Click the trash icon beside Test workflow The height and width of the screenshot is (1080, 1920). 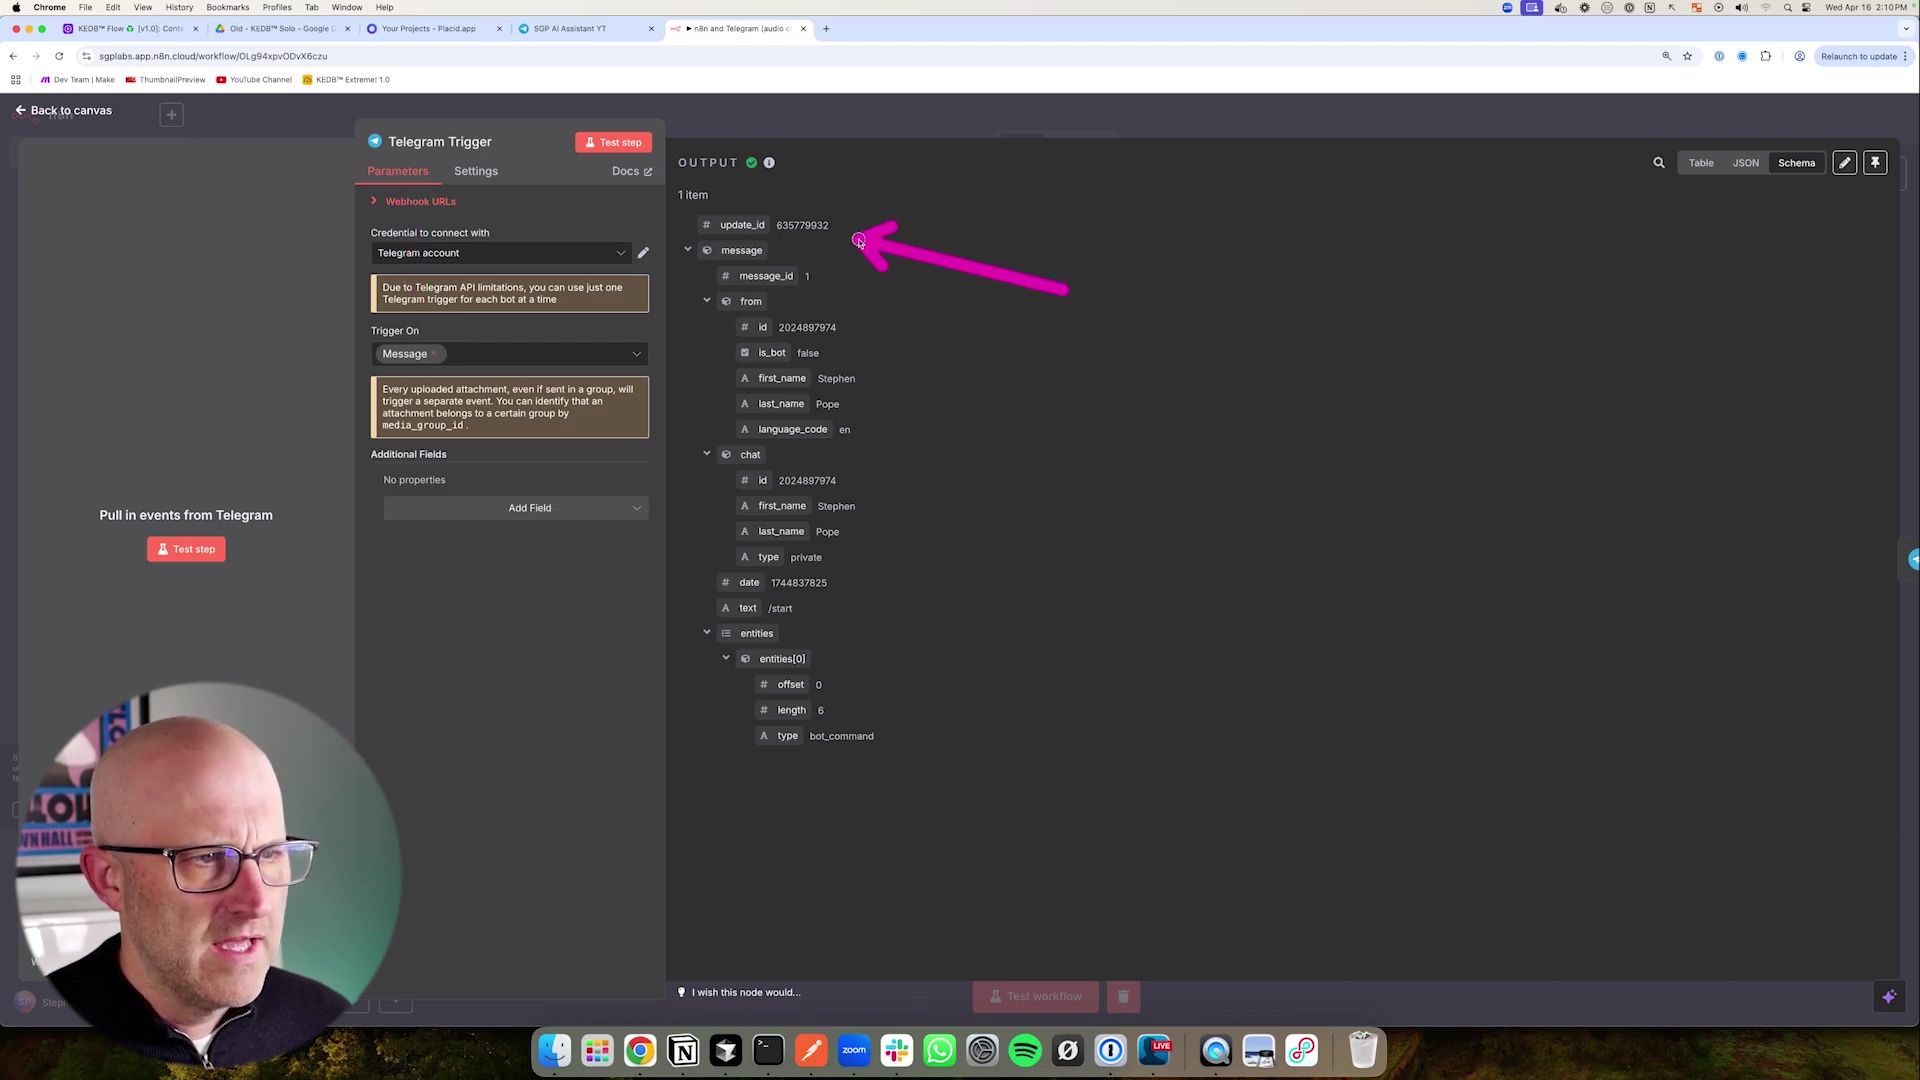click(x=1123, y=996)
